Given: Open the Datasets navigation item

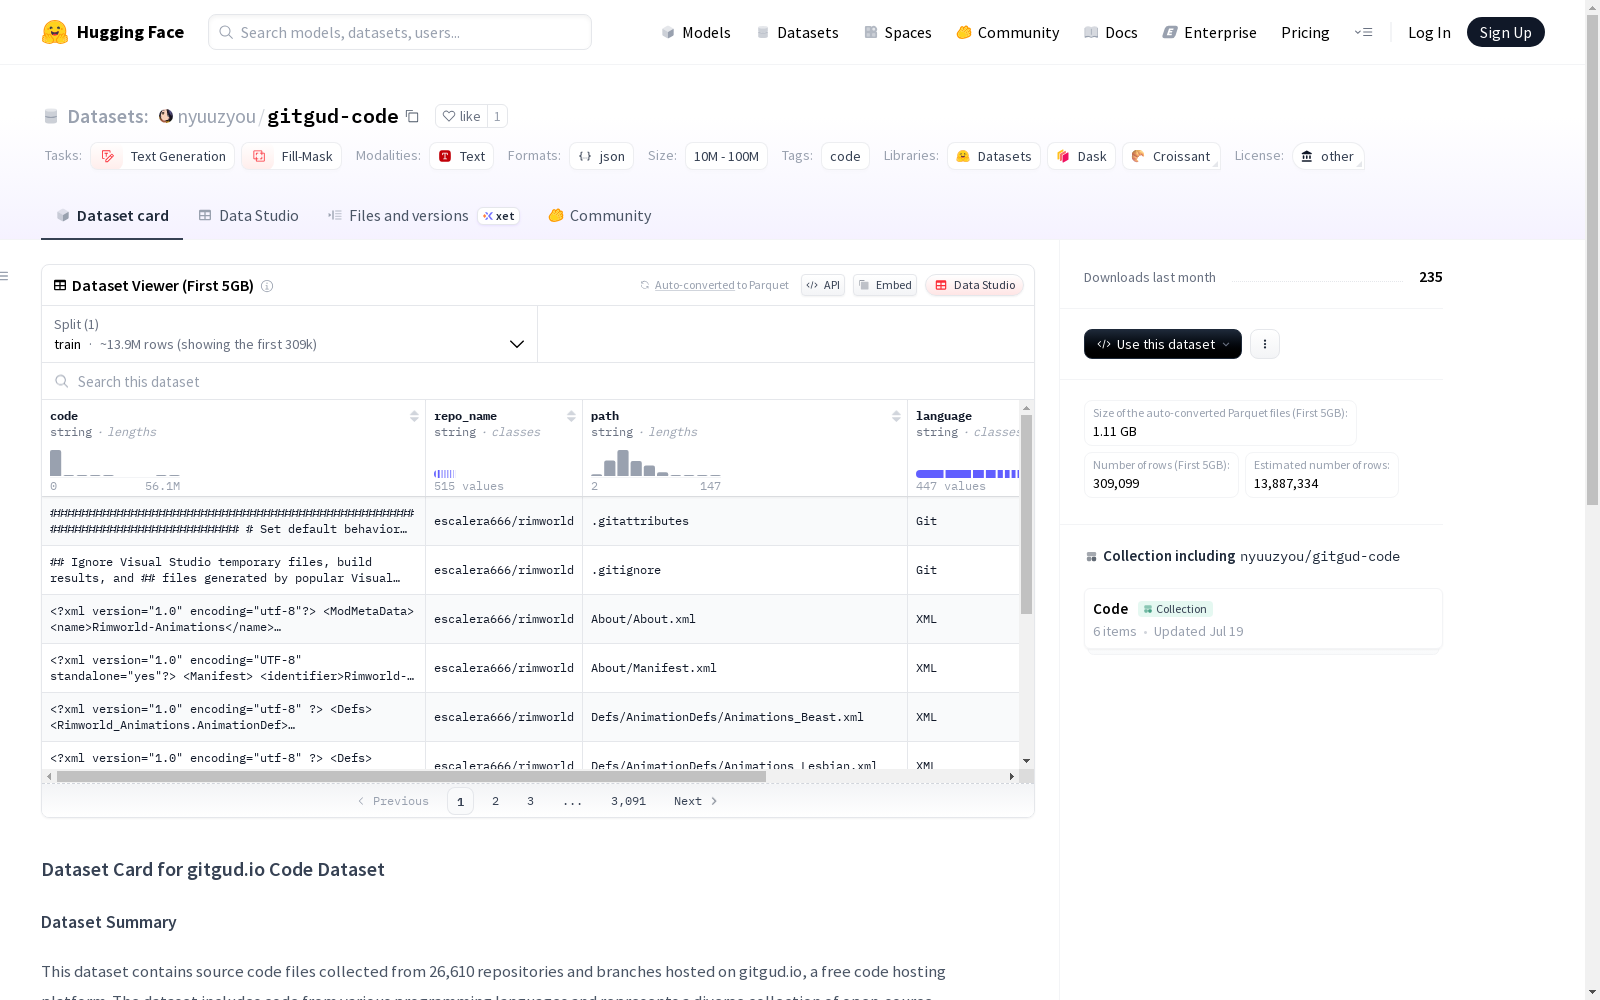Looking at the screenshot, I should [797, 32].
